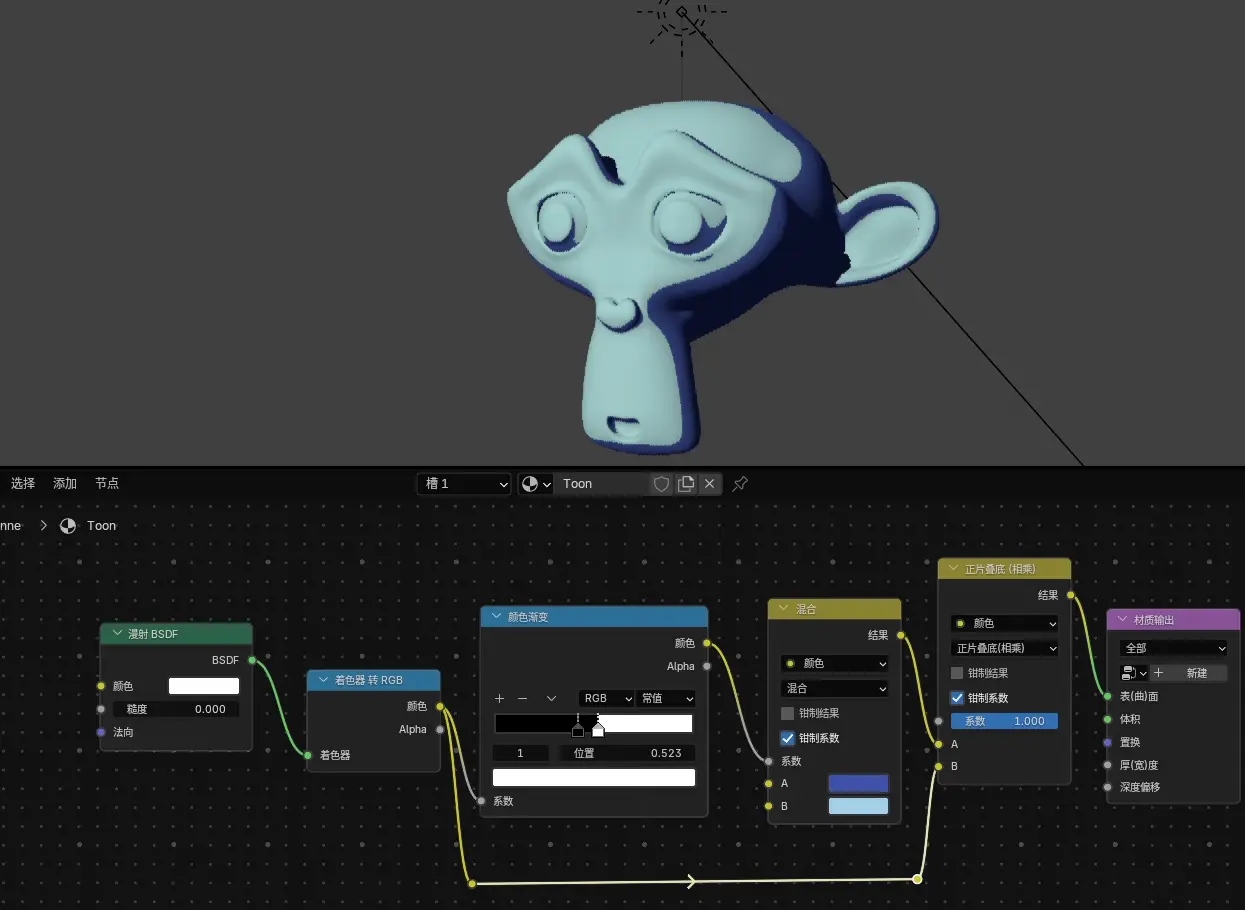Click the white 颜色 swatch in 漫射 BSDF
The width and height of the screenshot is (1245, 910).
point(204,686)
